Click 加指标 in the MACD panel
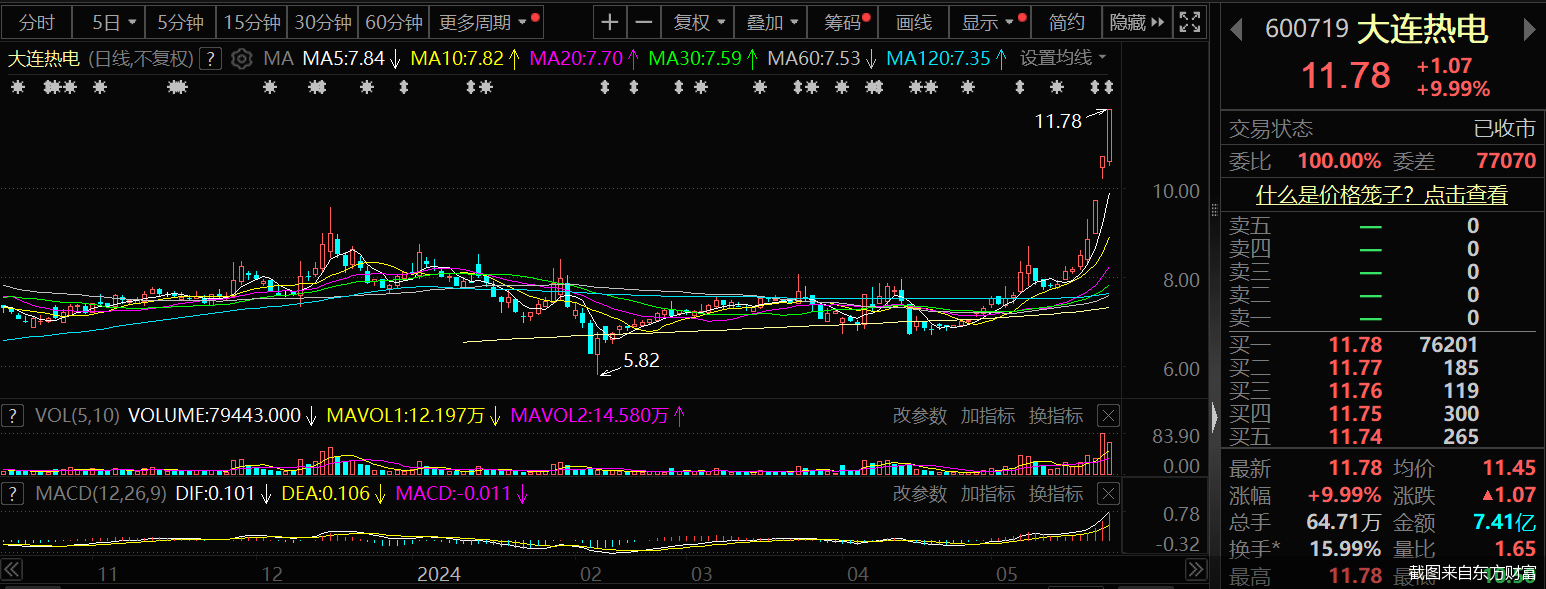 click(x=988, y=494)
